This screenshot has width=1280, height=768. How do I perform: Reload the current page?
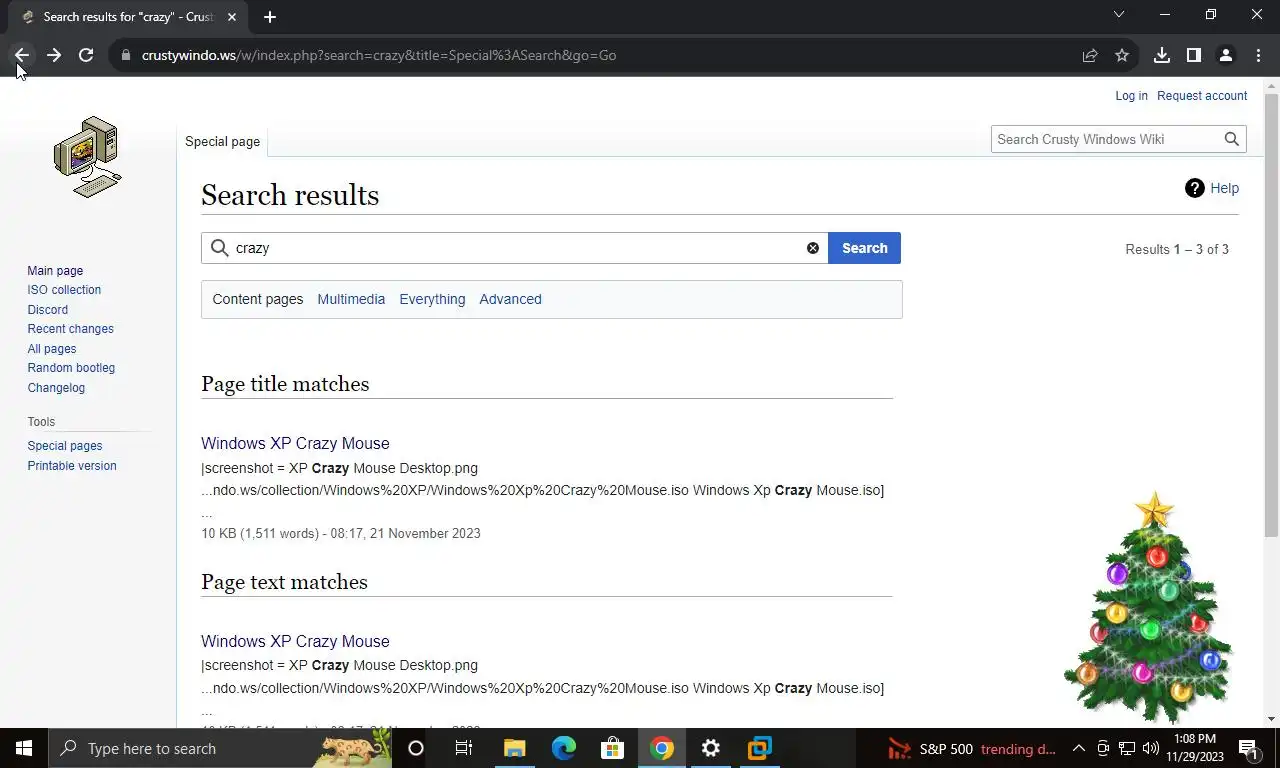pos(86,55)
